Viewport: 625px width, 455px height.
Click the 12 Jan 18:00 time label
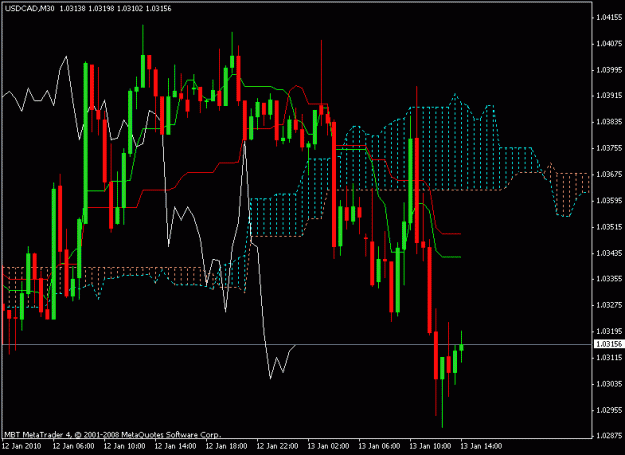coord(226,446)
